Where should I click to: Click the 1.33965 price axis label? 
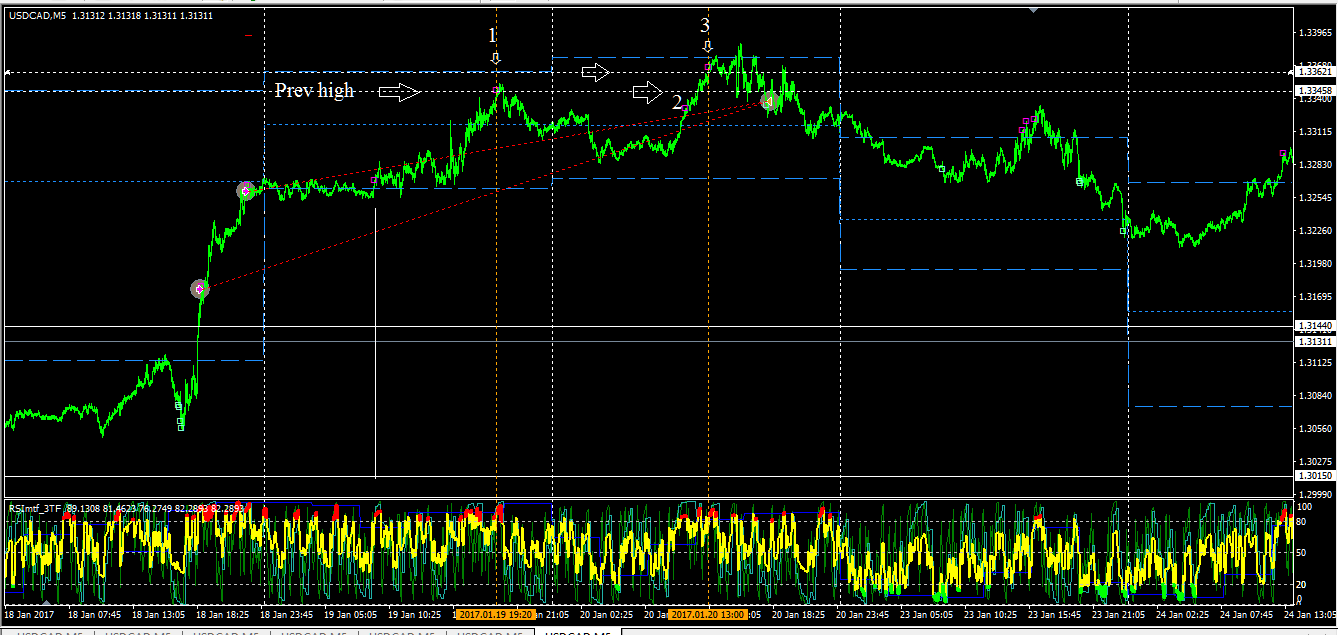point(1313,33)
